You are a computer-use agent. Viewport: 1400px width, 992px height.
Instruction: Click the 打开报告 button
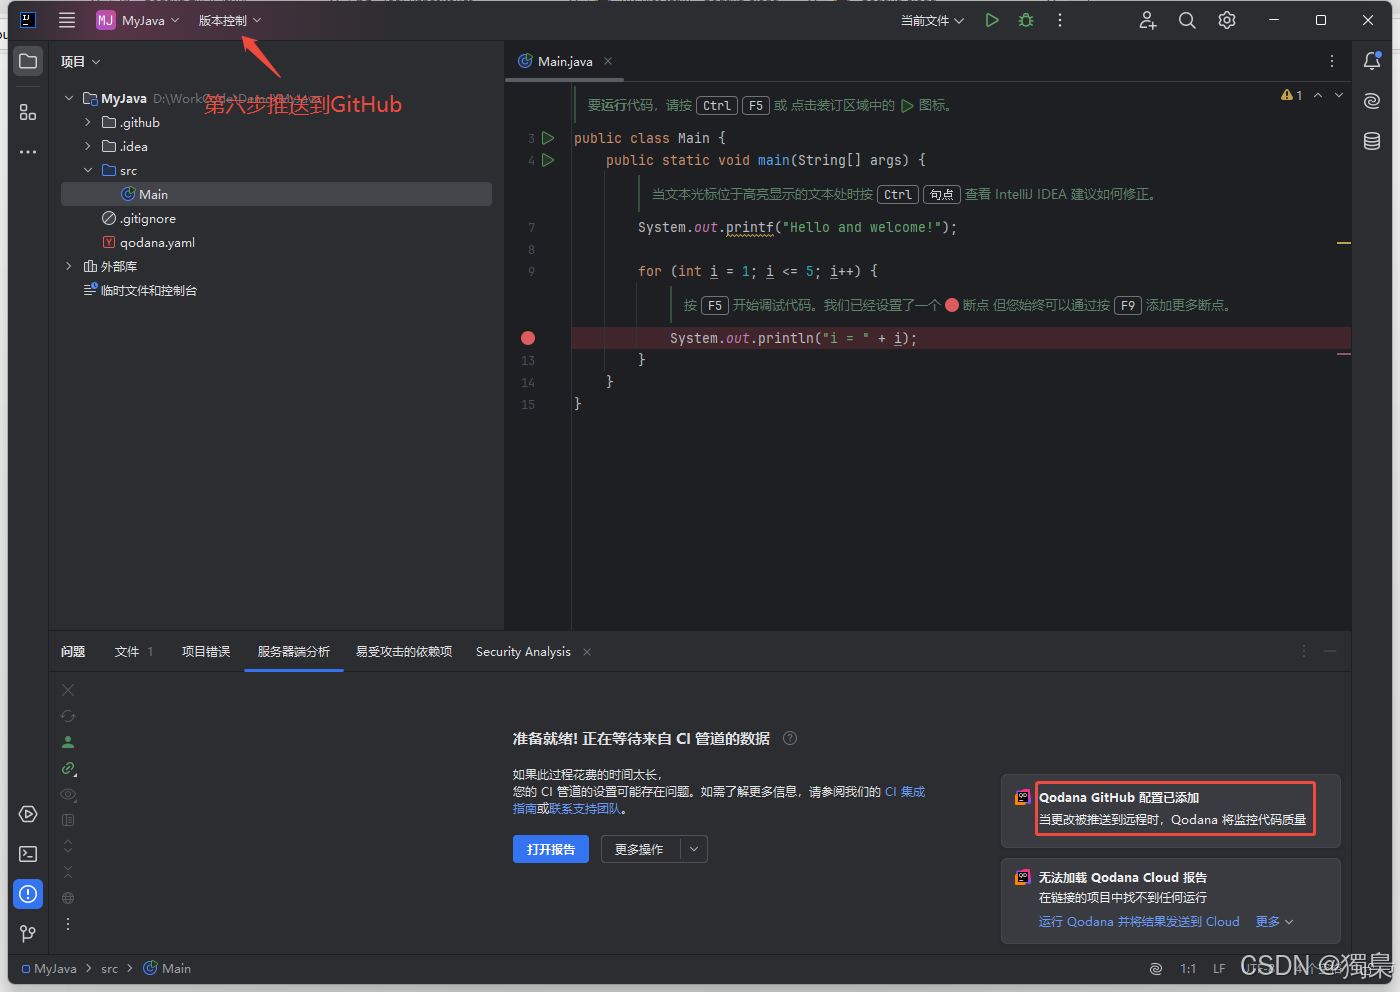pos(550,848)
